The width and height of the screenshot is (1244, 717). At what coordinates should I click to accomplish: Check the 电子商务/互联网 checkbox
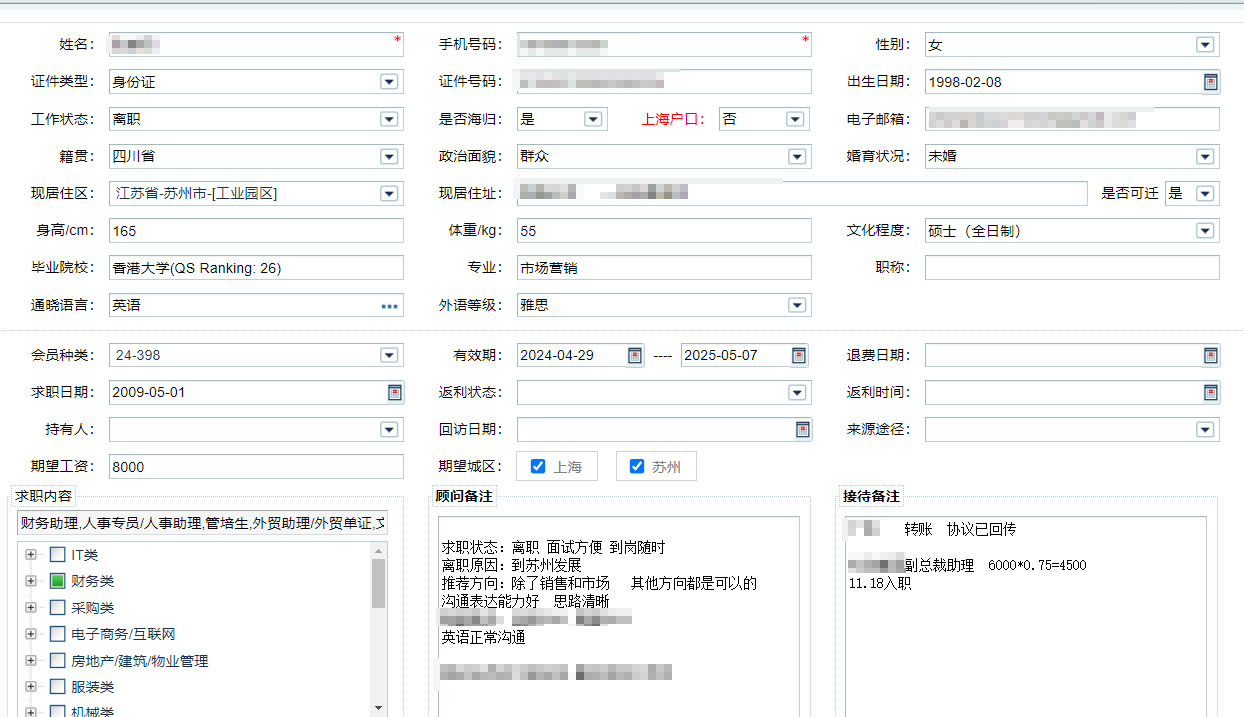coord(58,634)
